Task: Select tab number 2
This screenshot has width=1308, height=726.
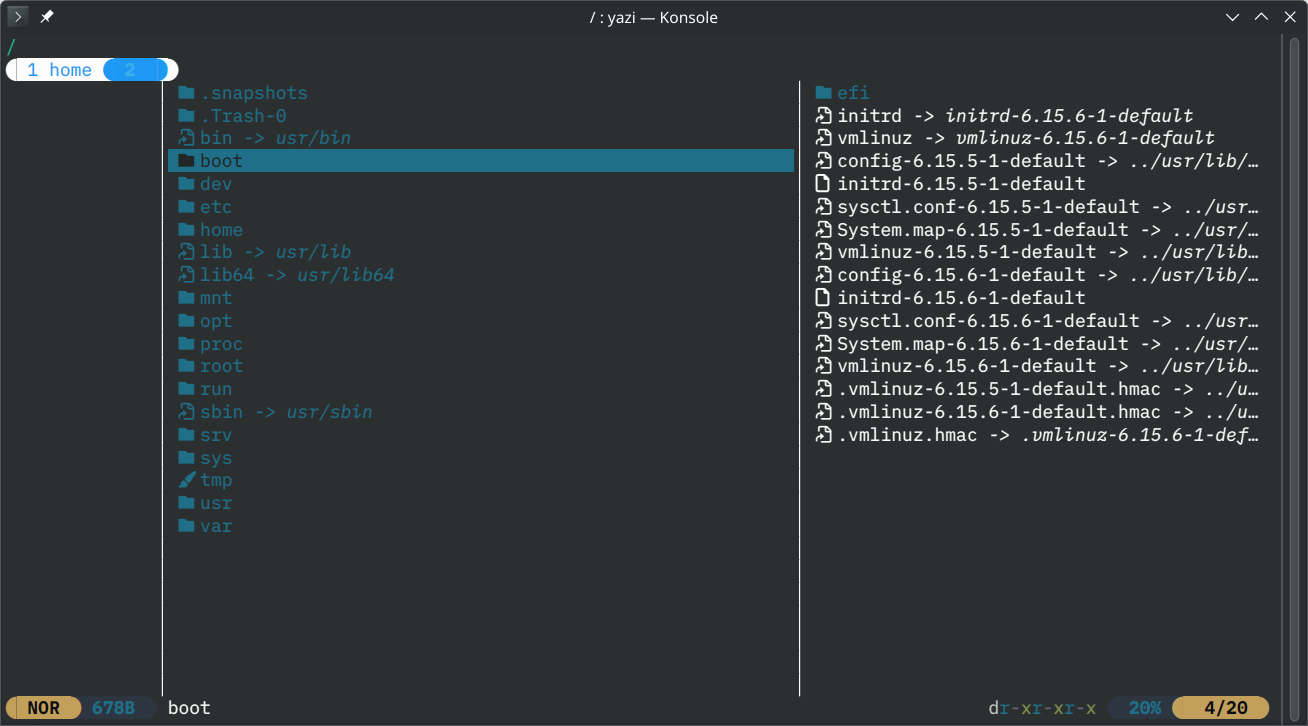Action: pyautogui.click(x=131, y=70)
